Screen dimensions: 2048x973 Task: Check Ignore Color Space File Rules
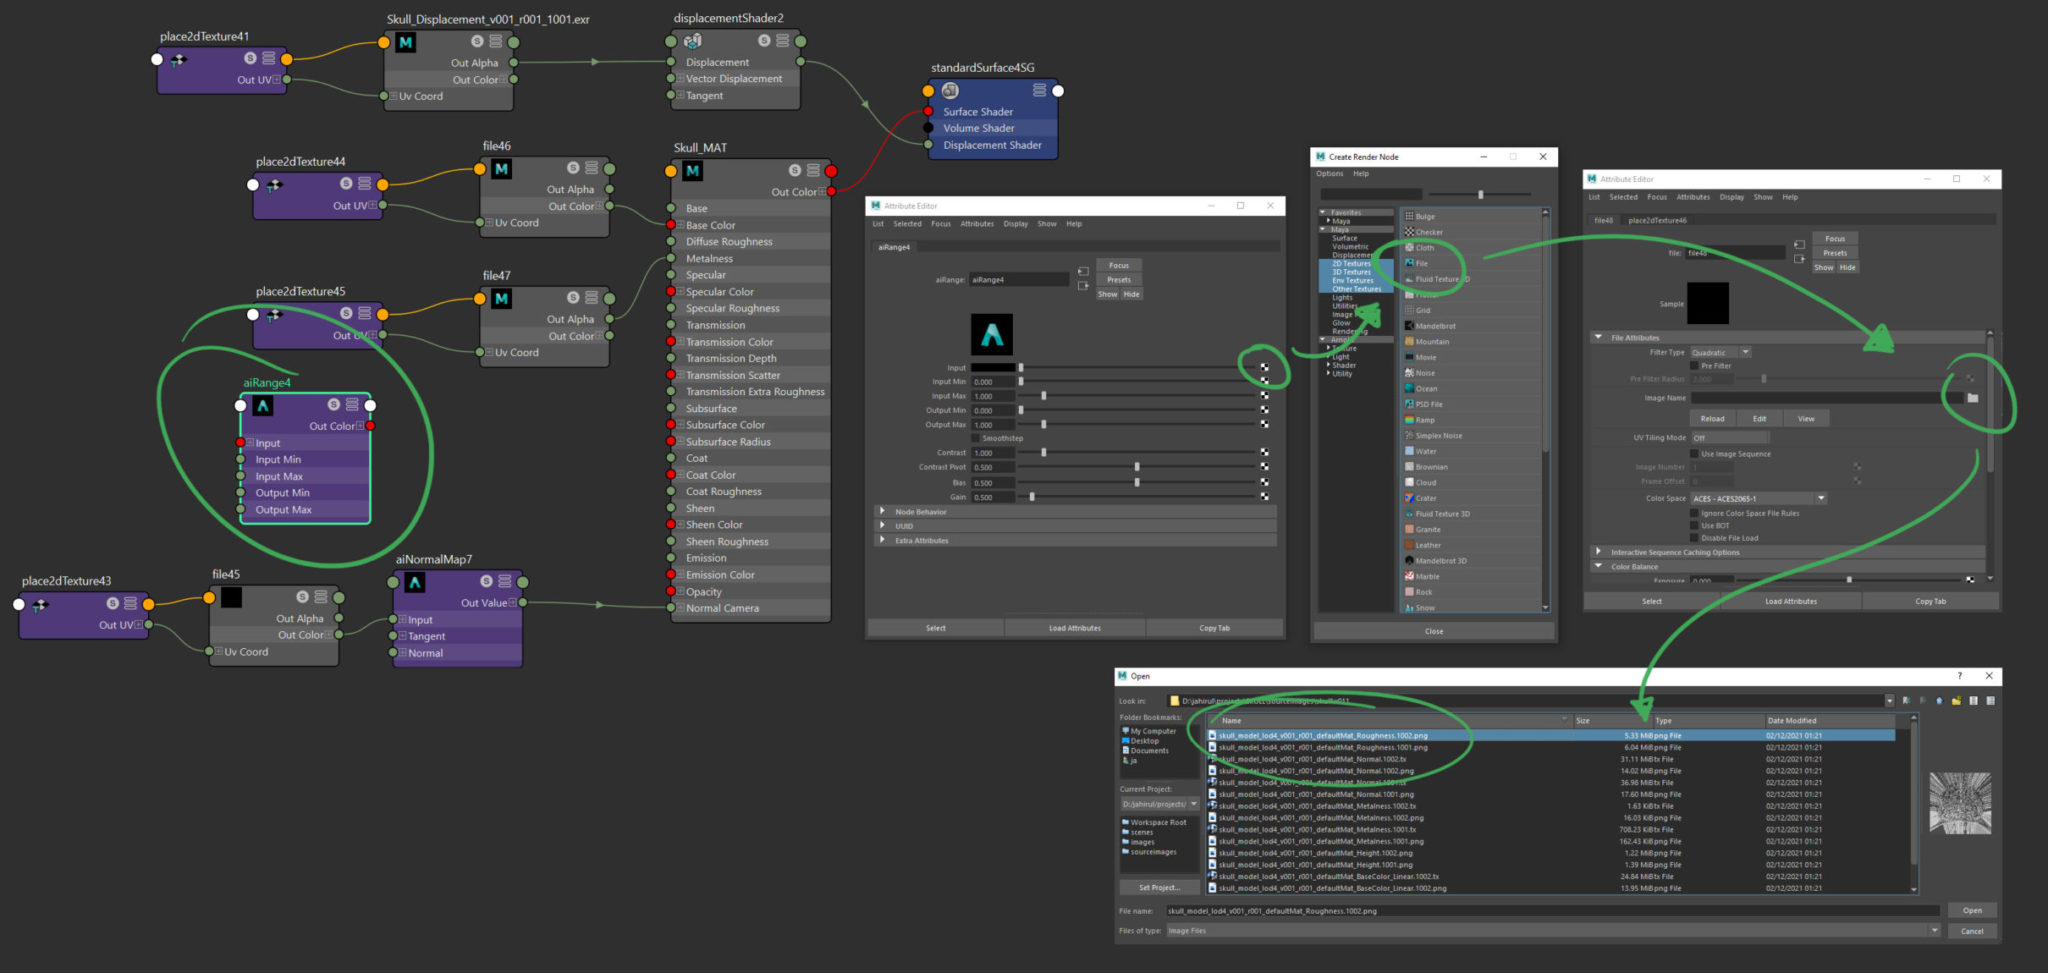click(x=1694, y=513)
